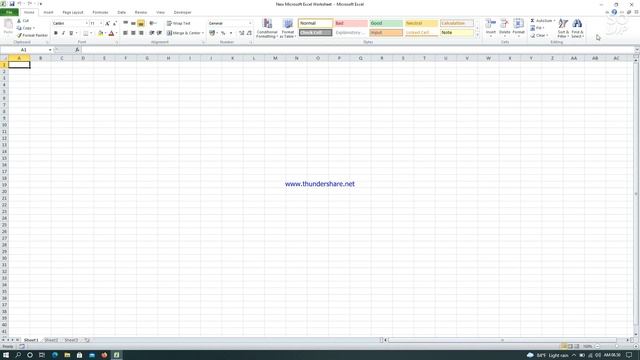Screen dimensions: 640x360
Task: Click the formula bar input field
Action: (358, 50)
